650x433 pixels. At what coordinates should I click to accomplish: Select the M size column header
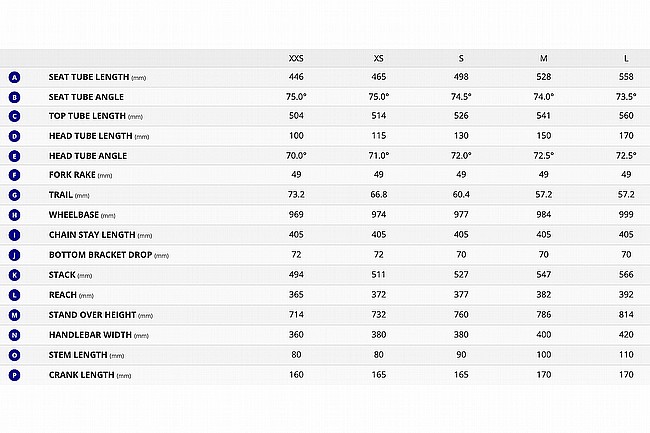(x=543, y=58)
